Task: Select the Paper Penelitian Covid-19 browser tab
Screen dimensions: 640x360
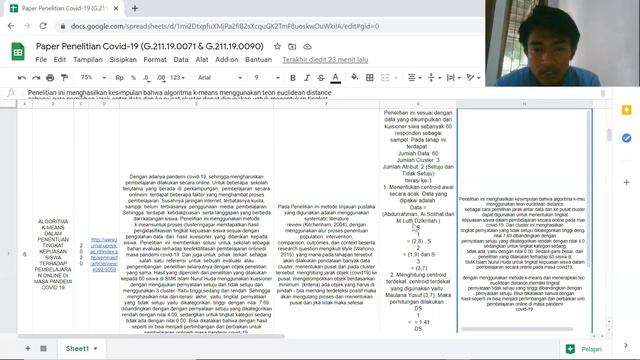Action: 64,8
